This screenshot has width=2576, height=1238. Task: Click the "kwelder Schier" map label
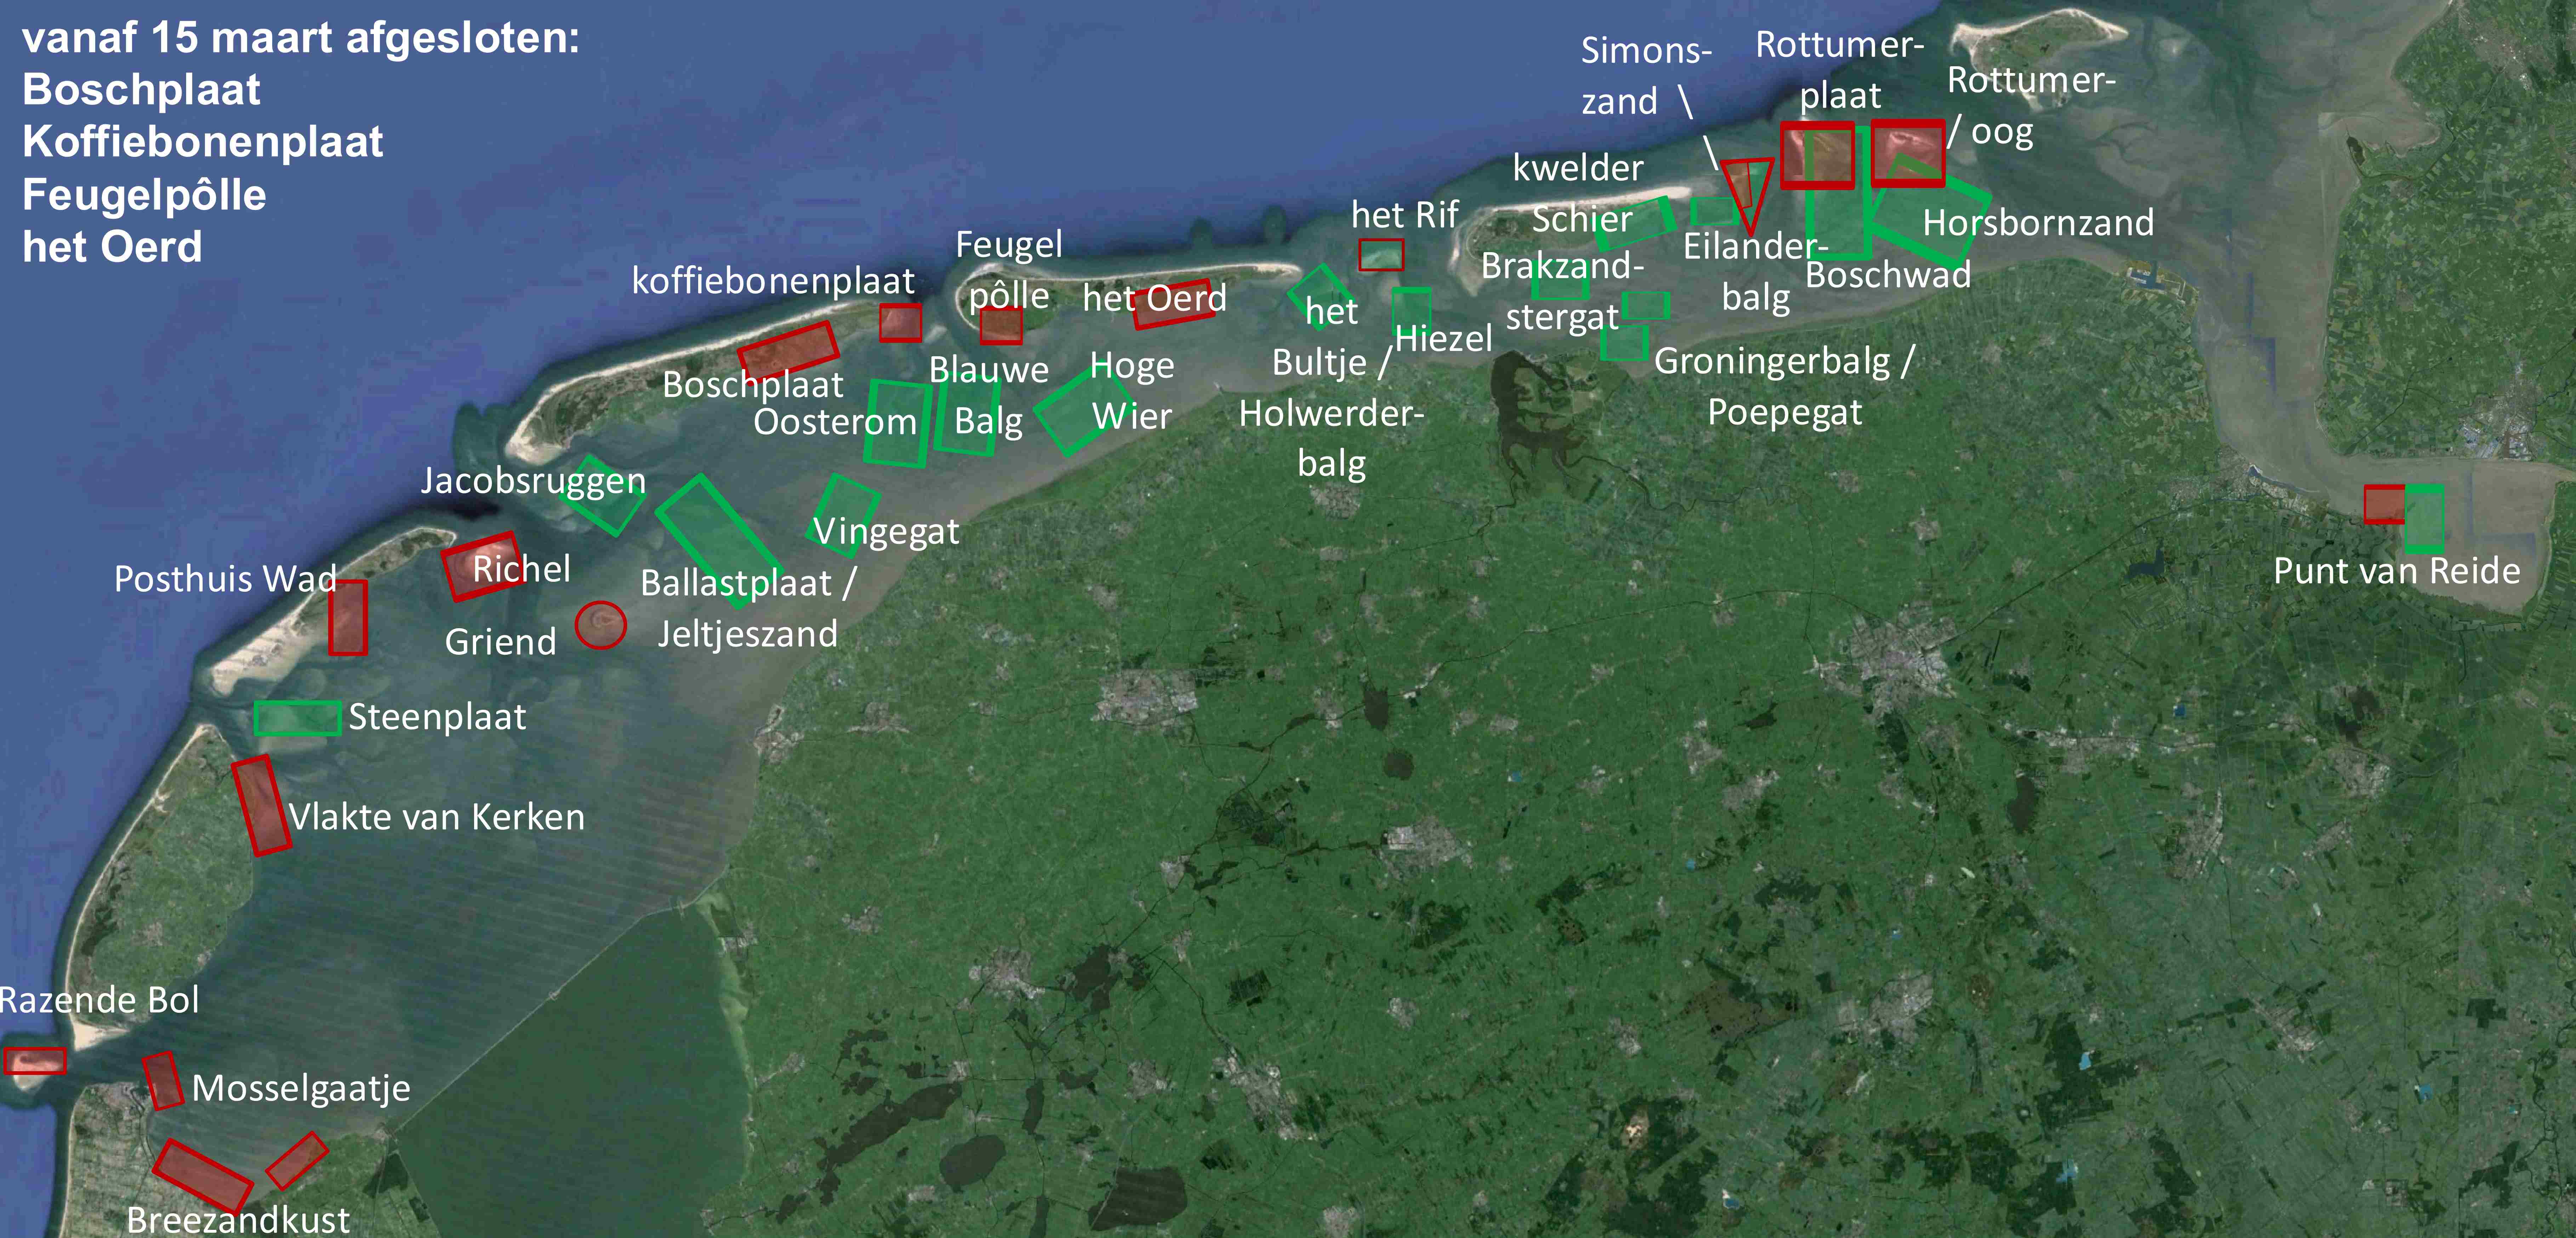[1578, 193]
